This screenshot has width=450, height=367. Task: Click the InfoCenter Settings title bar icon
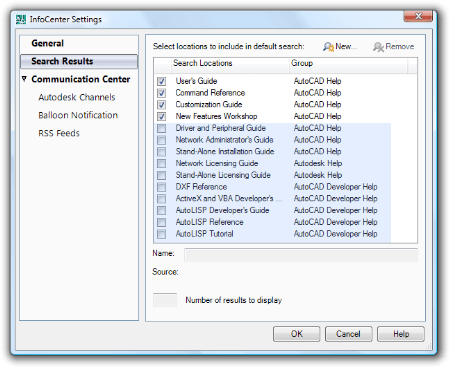21,19
